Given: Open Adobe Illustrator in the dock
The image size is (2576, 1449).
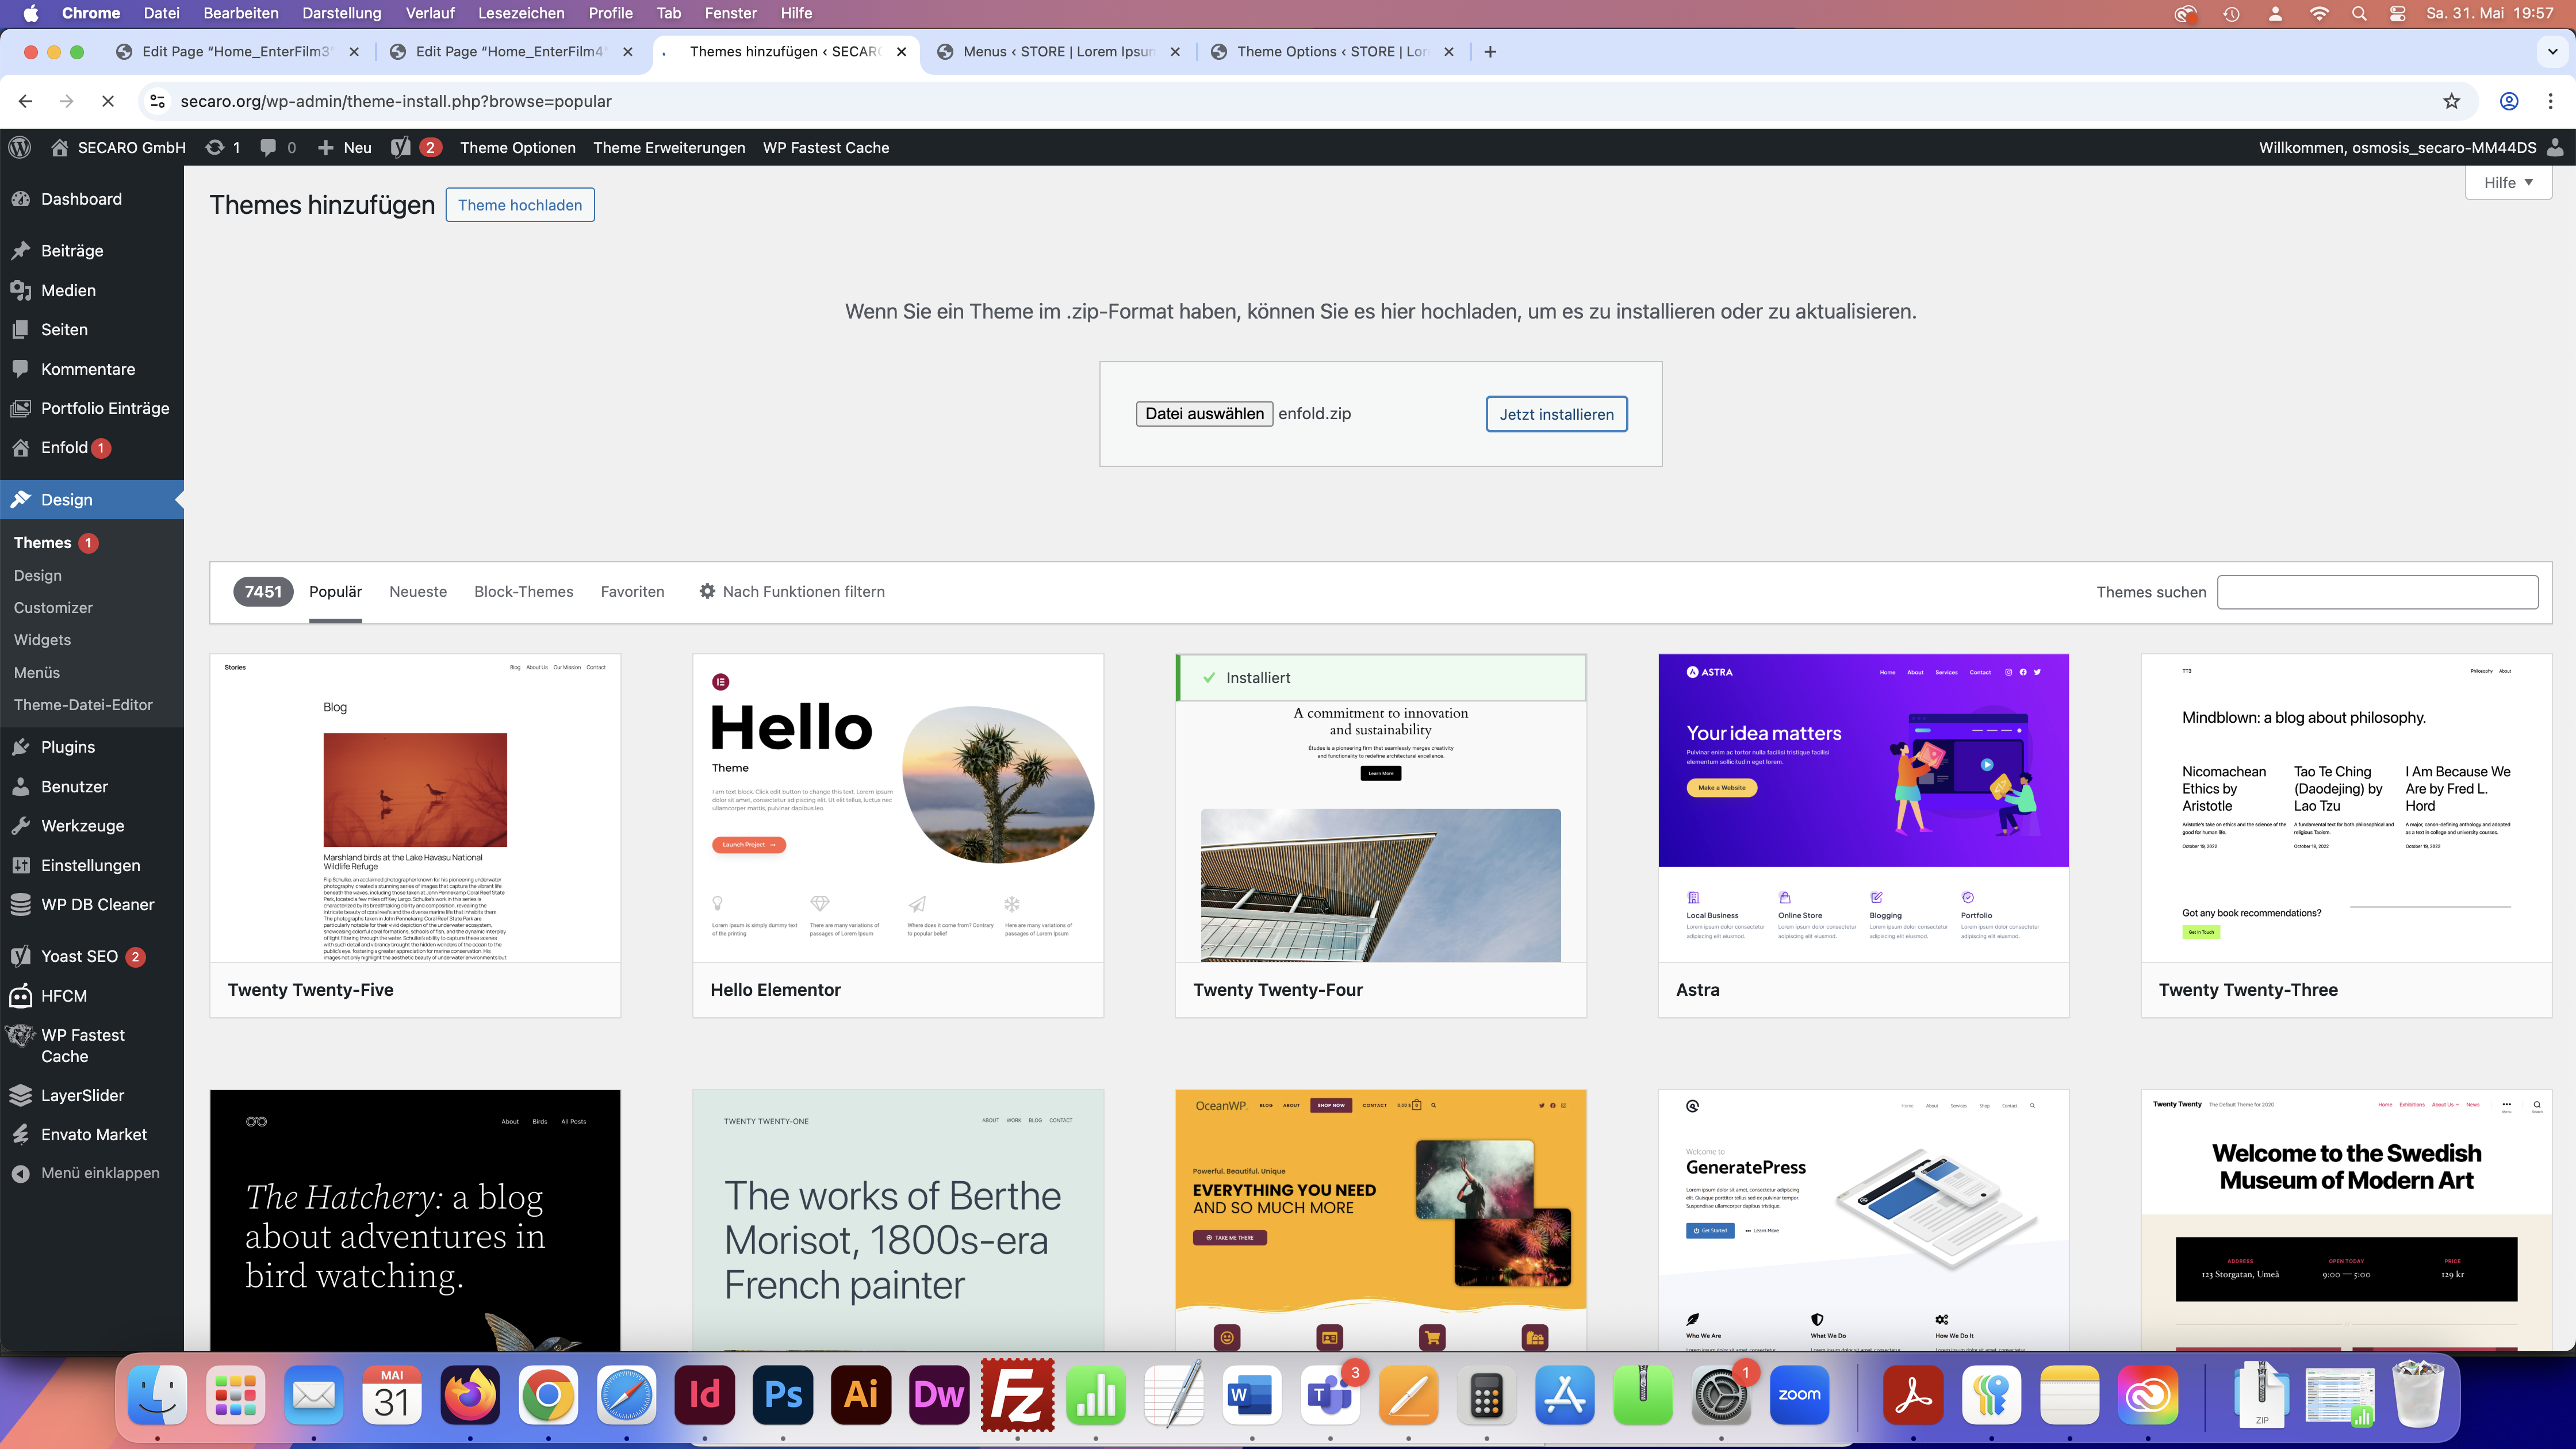Looking at the screenshot, I should 861,1394.
